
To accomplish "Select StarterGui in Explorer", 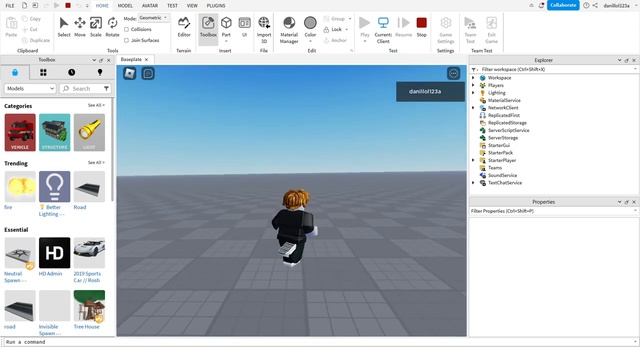I will pos(499,145).
